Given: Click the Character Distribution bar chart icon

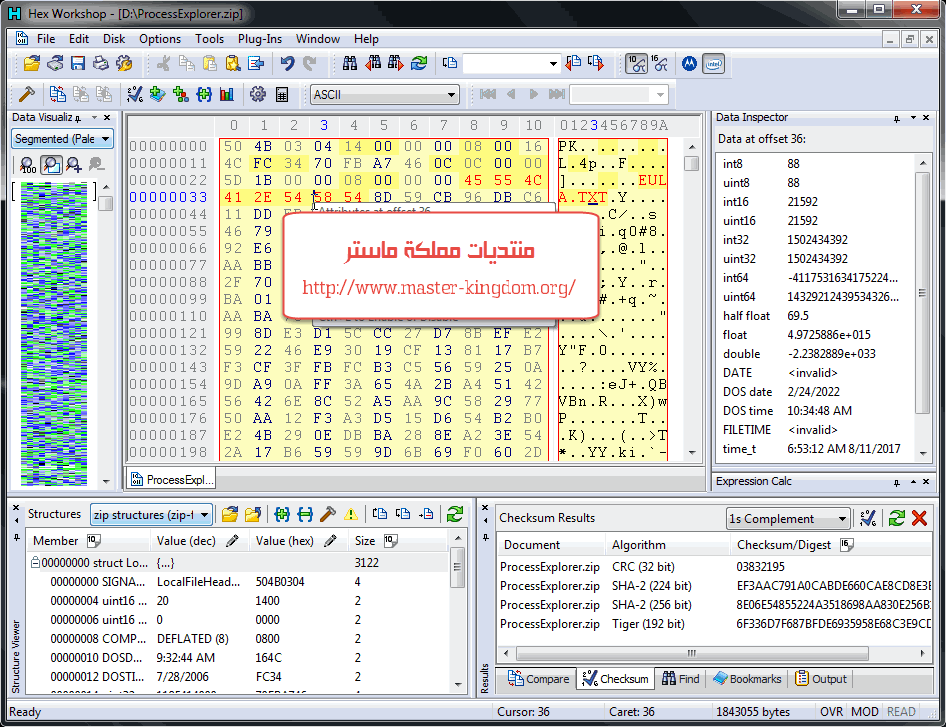Looking at the screenshot, I should click(x=227, y=94).
